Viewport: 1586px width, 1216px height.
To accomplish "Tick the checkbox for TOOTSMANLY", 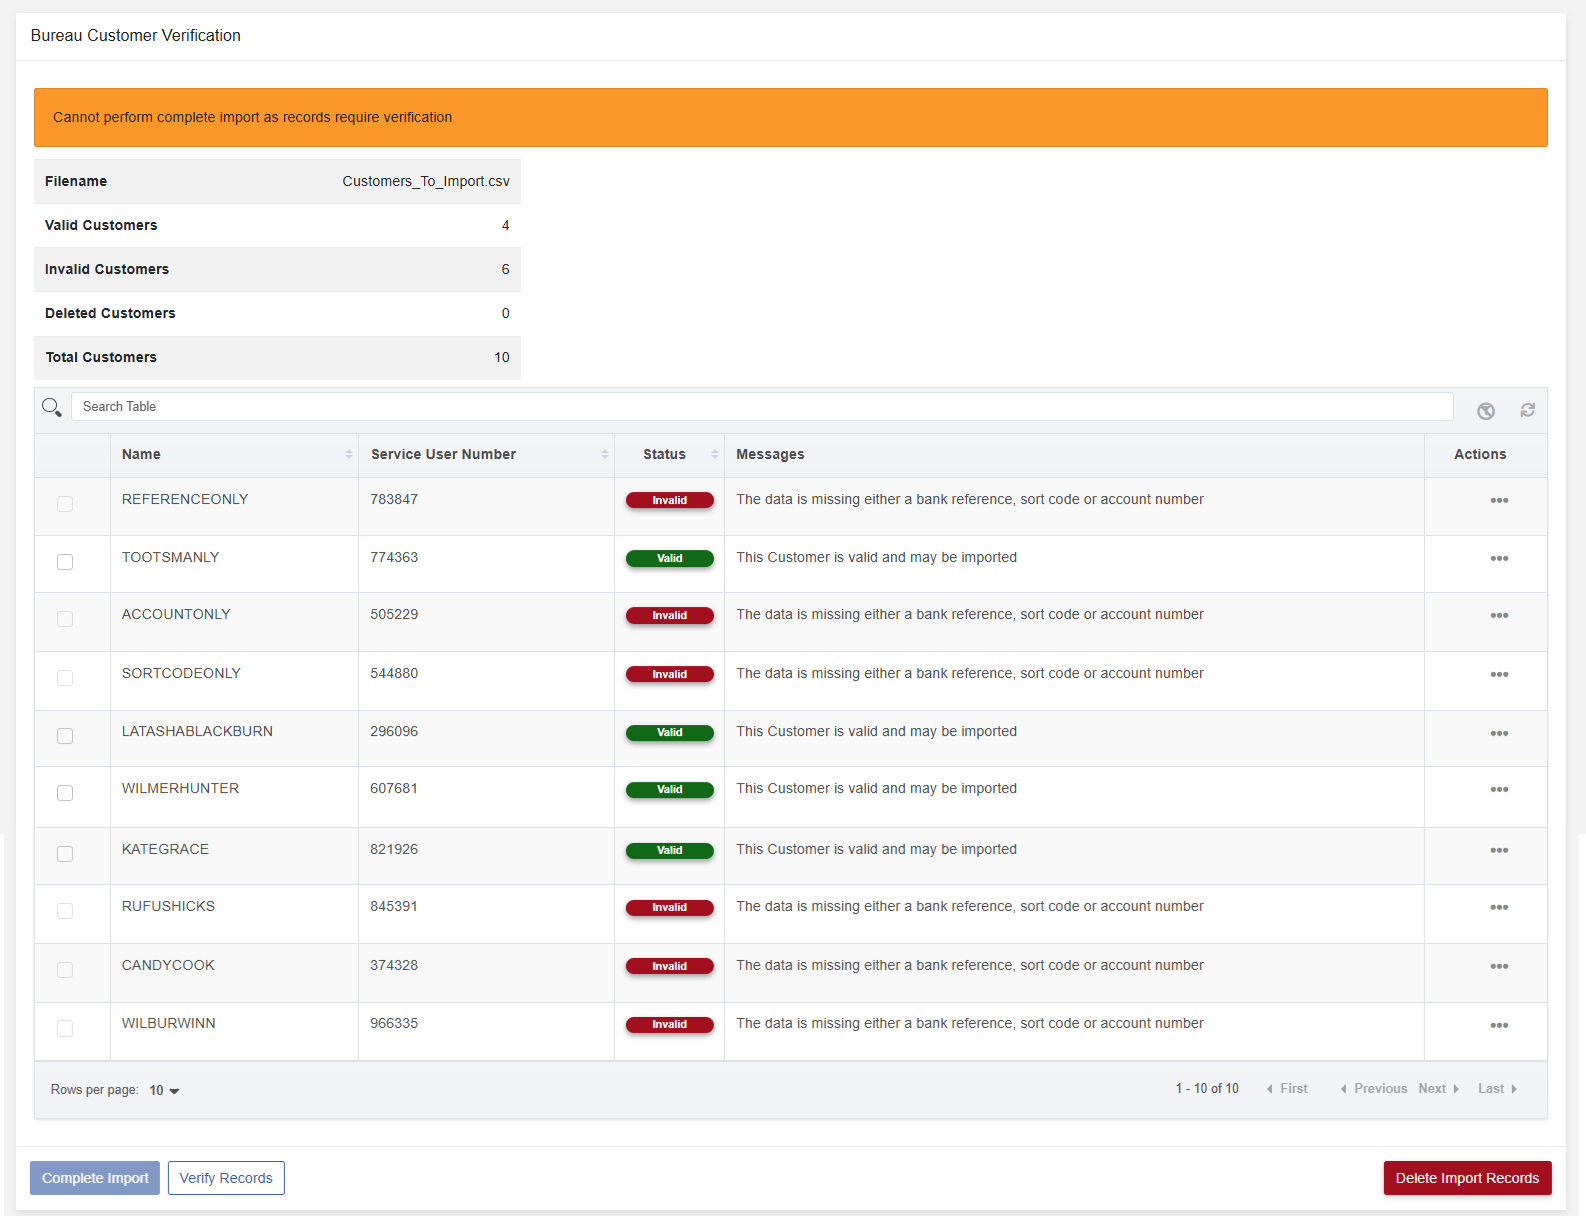I will 65,562.
